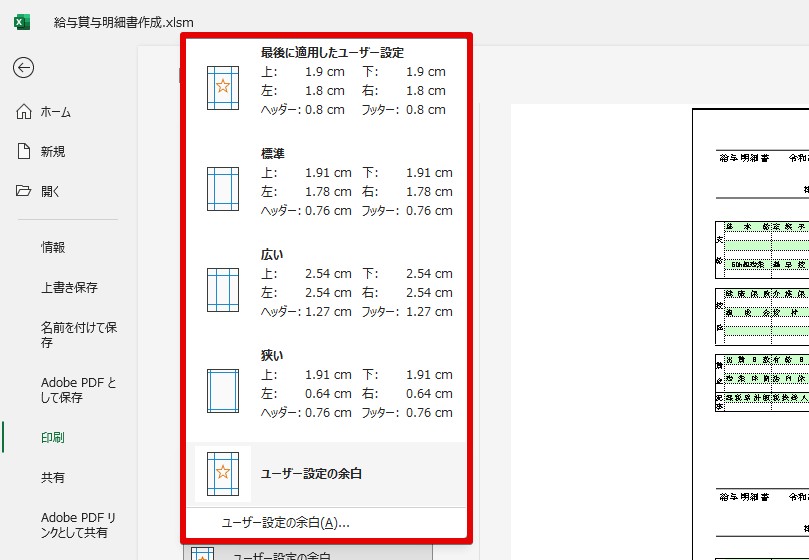This screenshot has width=809, height=560.
Task: Click the back arrow circle icon
Action: (23, 67)
